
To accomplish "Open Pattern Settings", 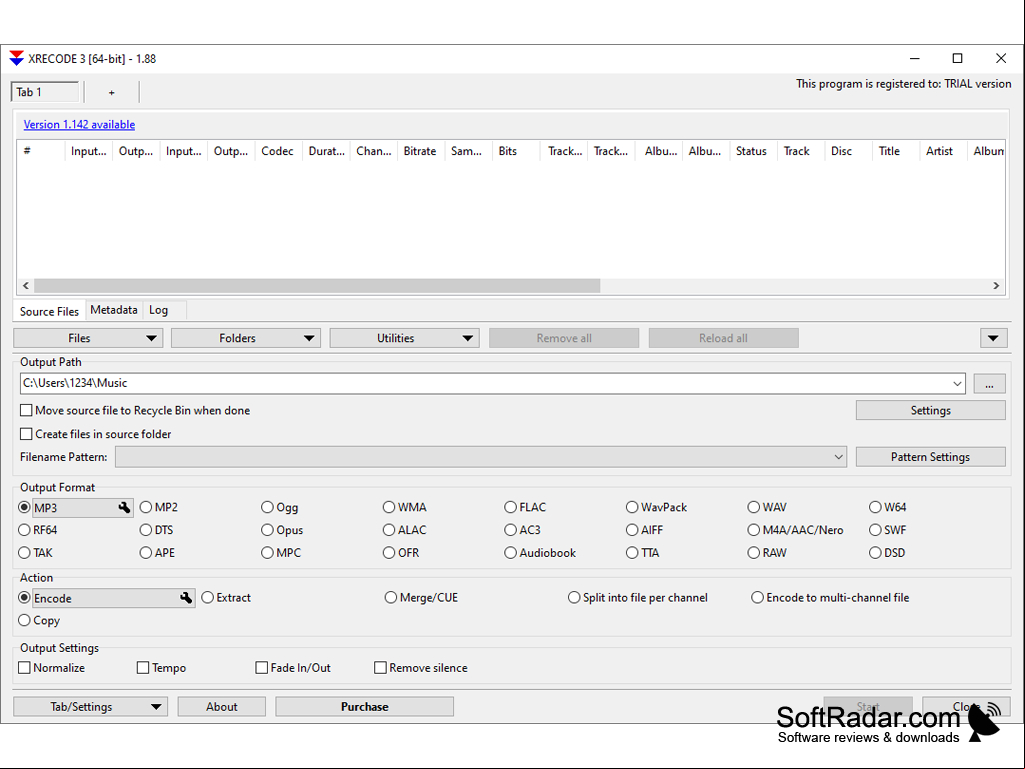I will coord(930,457).
